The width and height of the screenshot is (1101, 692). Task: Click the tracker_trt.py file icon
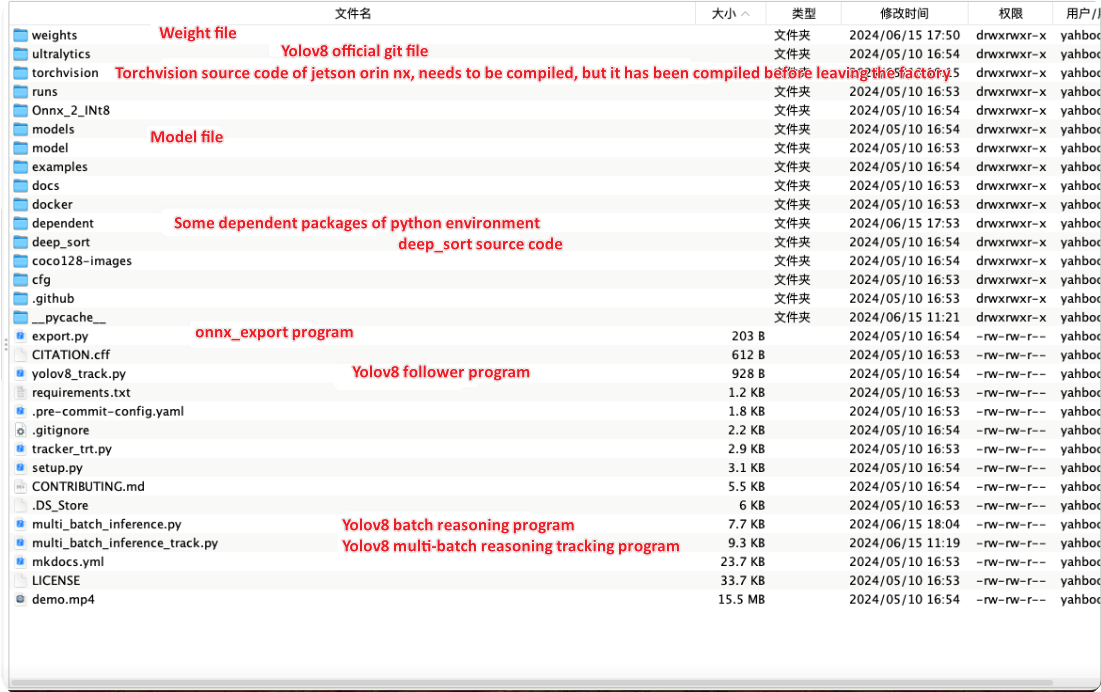(20, 449)
